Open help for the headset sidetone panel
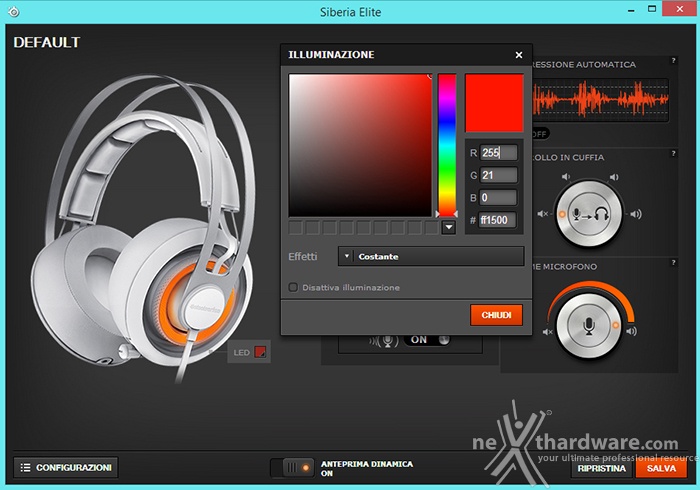Image resolution: width=700 pixels, height=490 pixels. [x=673, y=153]
